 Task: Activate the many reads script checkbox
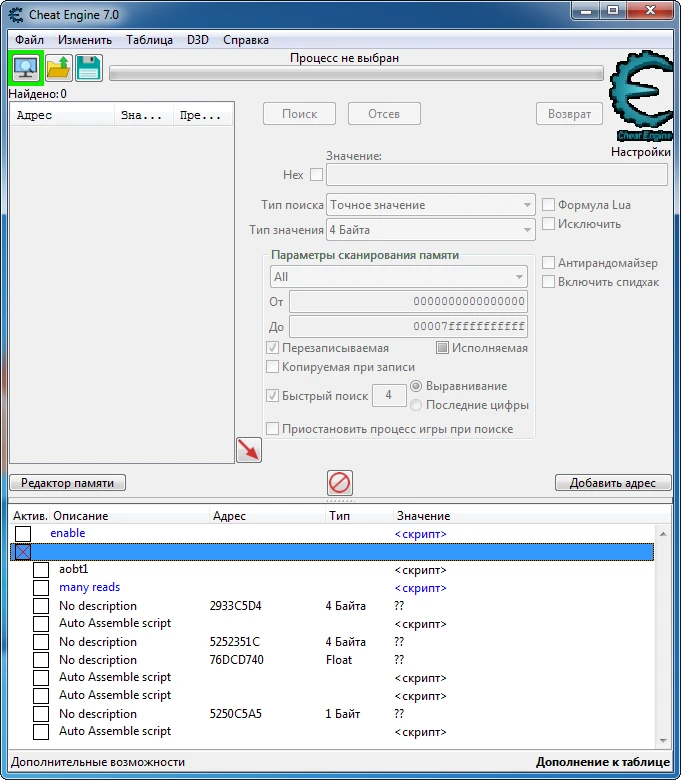tap(41, 587)
